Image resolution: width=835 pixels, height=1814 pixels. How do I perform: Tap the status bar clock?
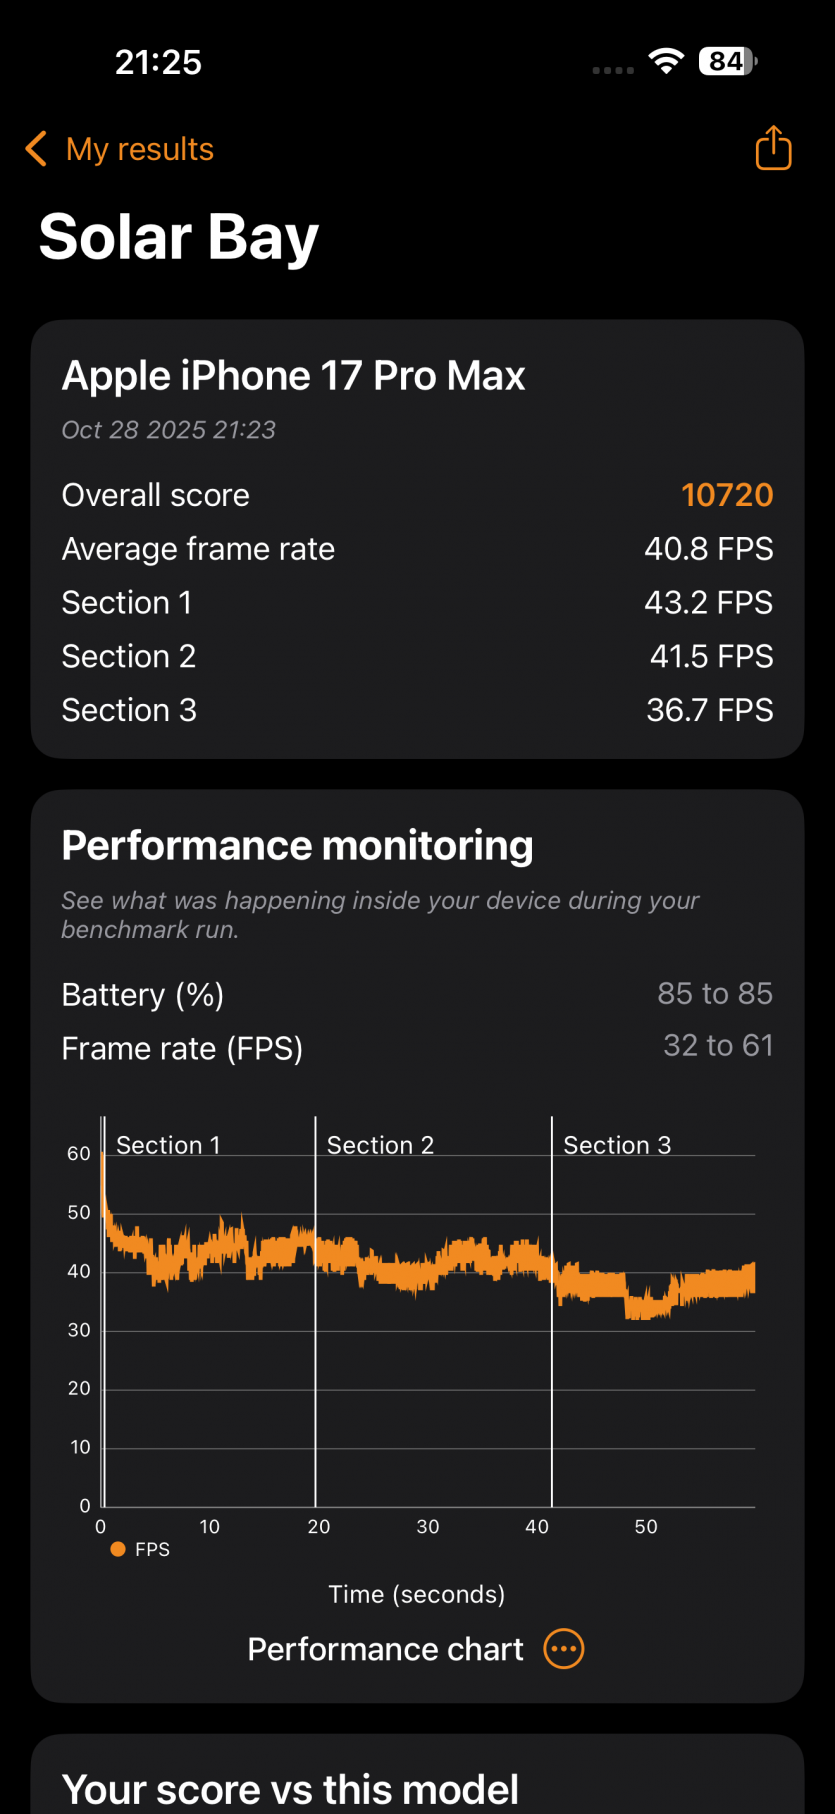click(x=158, y=62)
